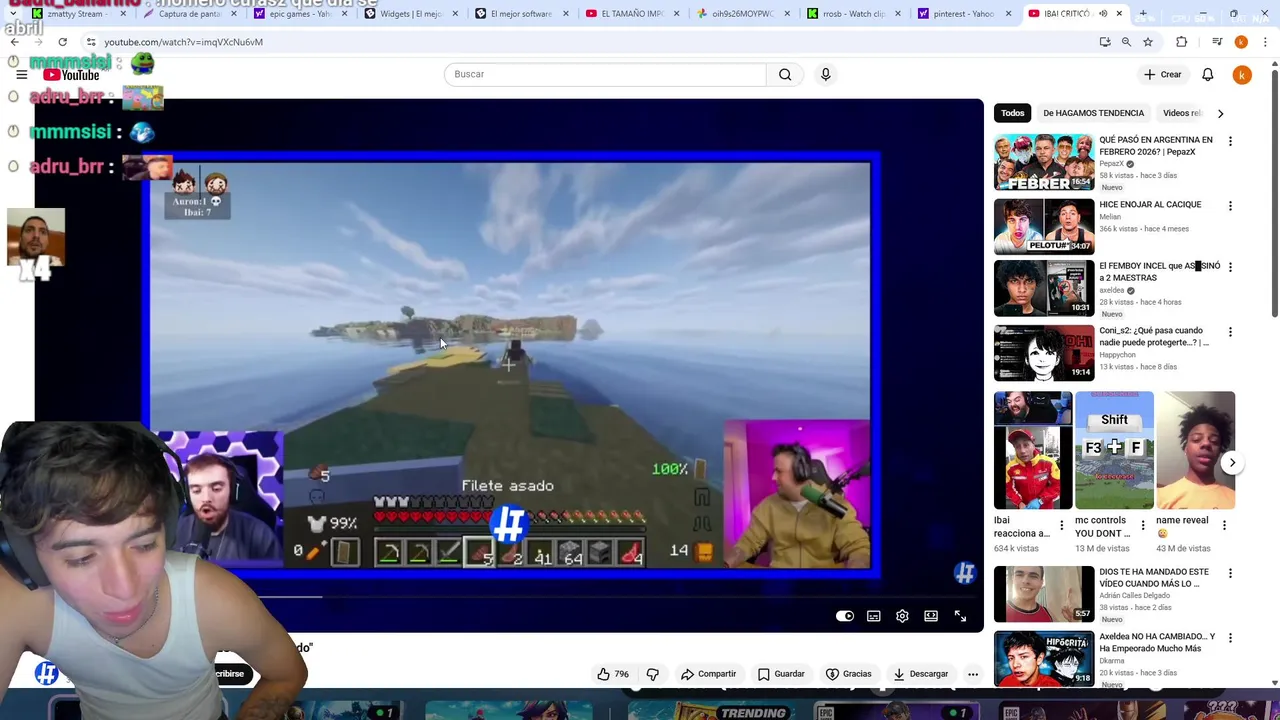Open options for QUÉ PASÓ EN ARGENTINA video
1280x720 pixels.
pos(1230,142)
